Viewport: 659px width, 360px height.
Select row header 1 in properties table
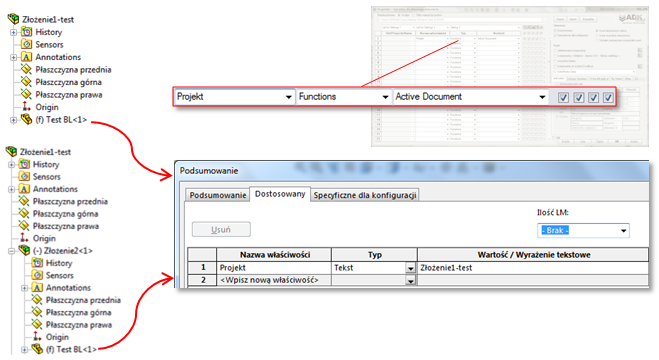tap(202, 268)
